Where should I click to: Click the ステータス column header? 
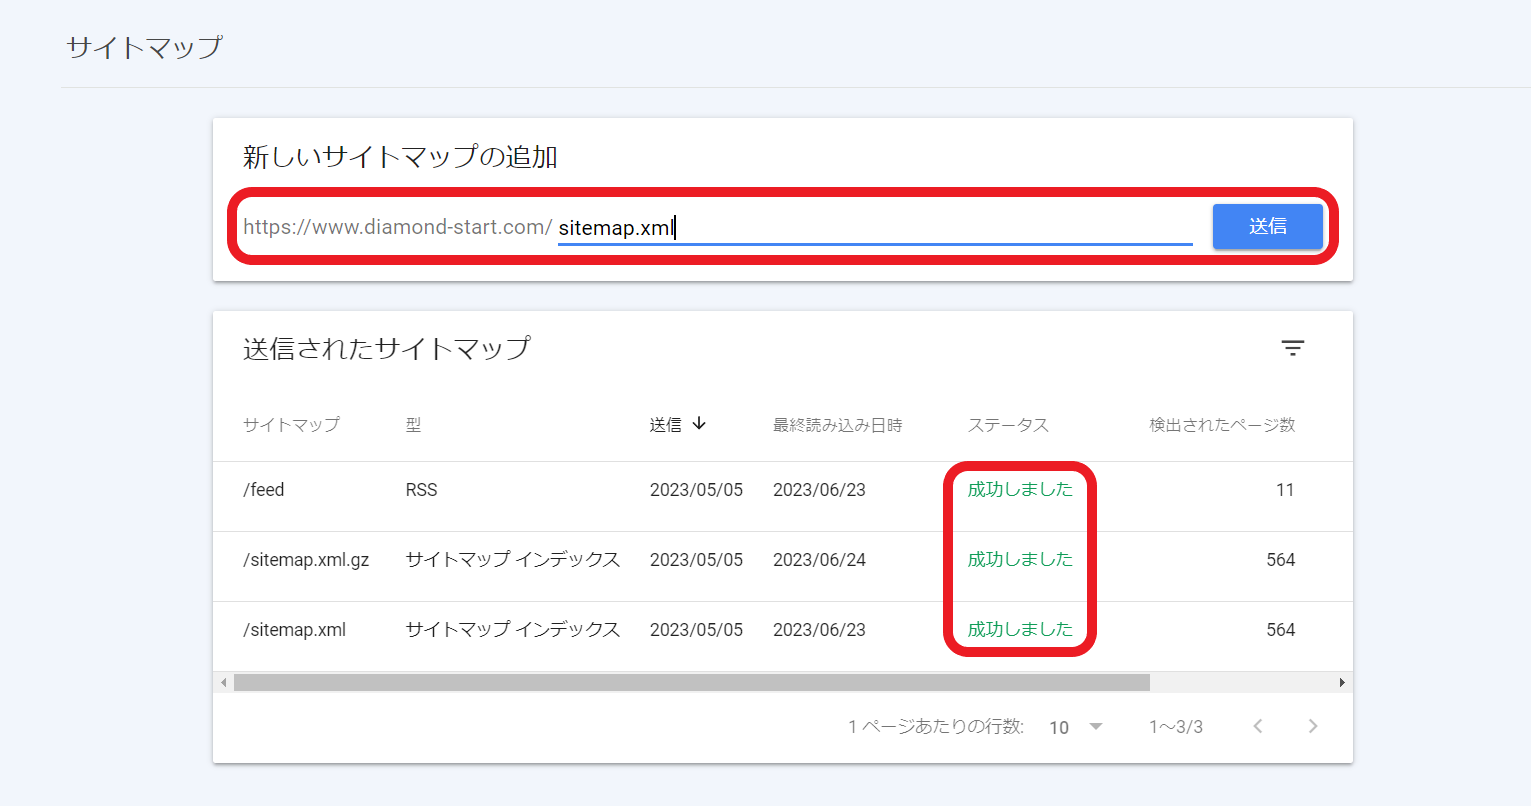click(1008, 425)
